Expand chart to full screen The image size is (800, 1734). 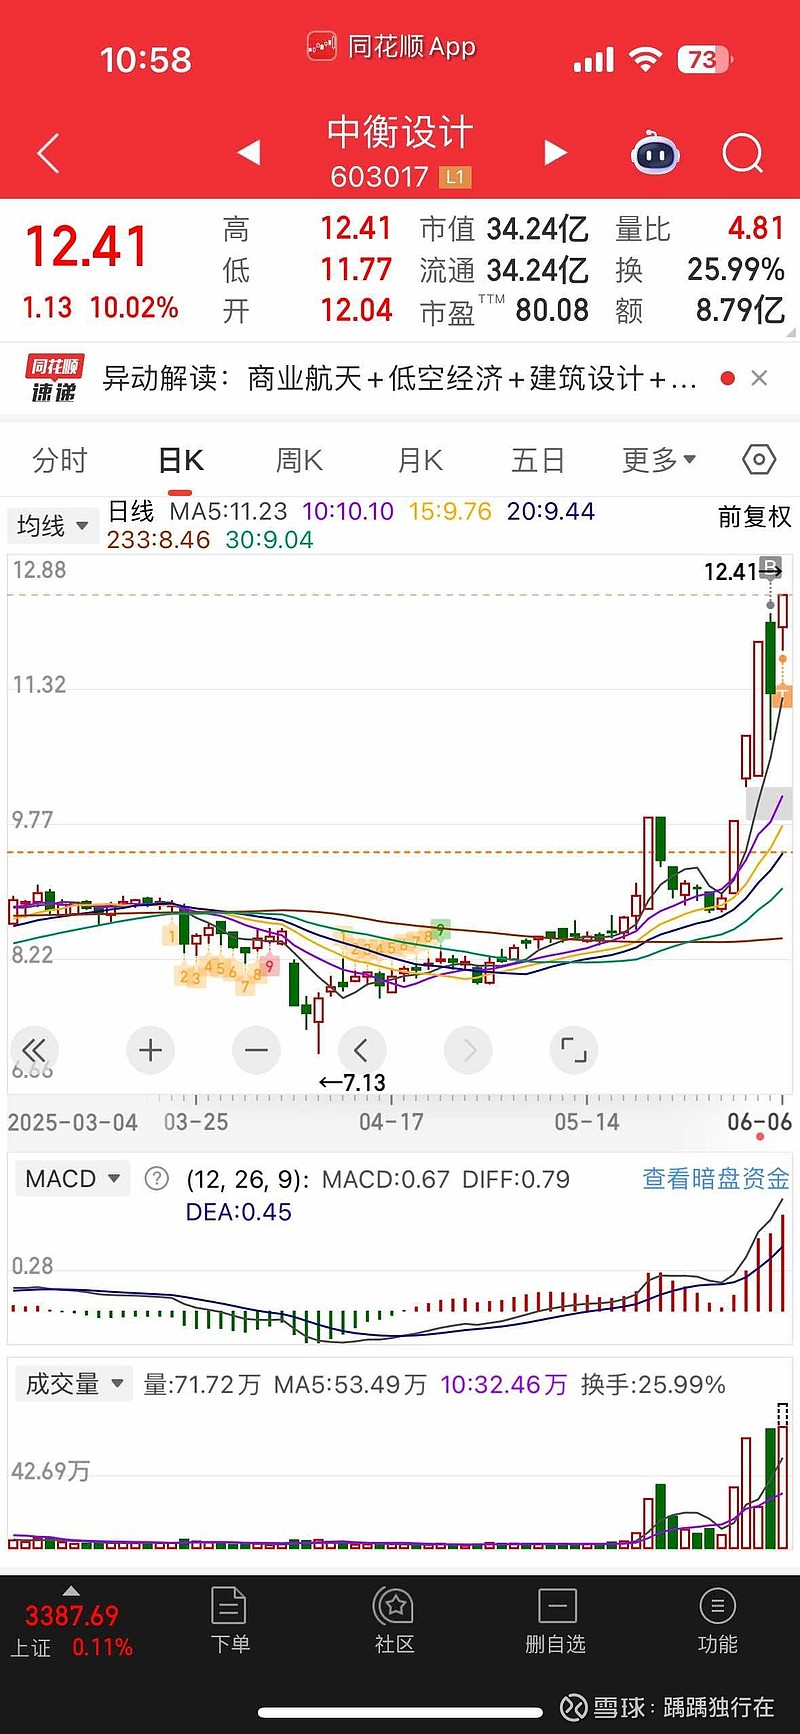(574, 1050)
